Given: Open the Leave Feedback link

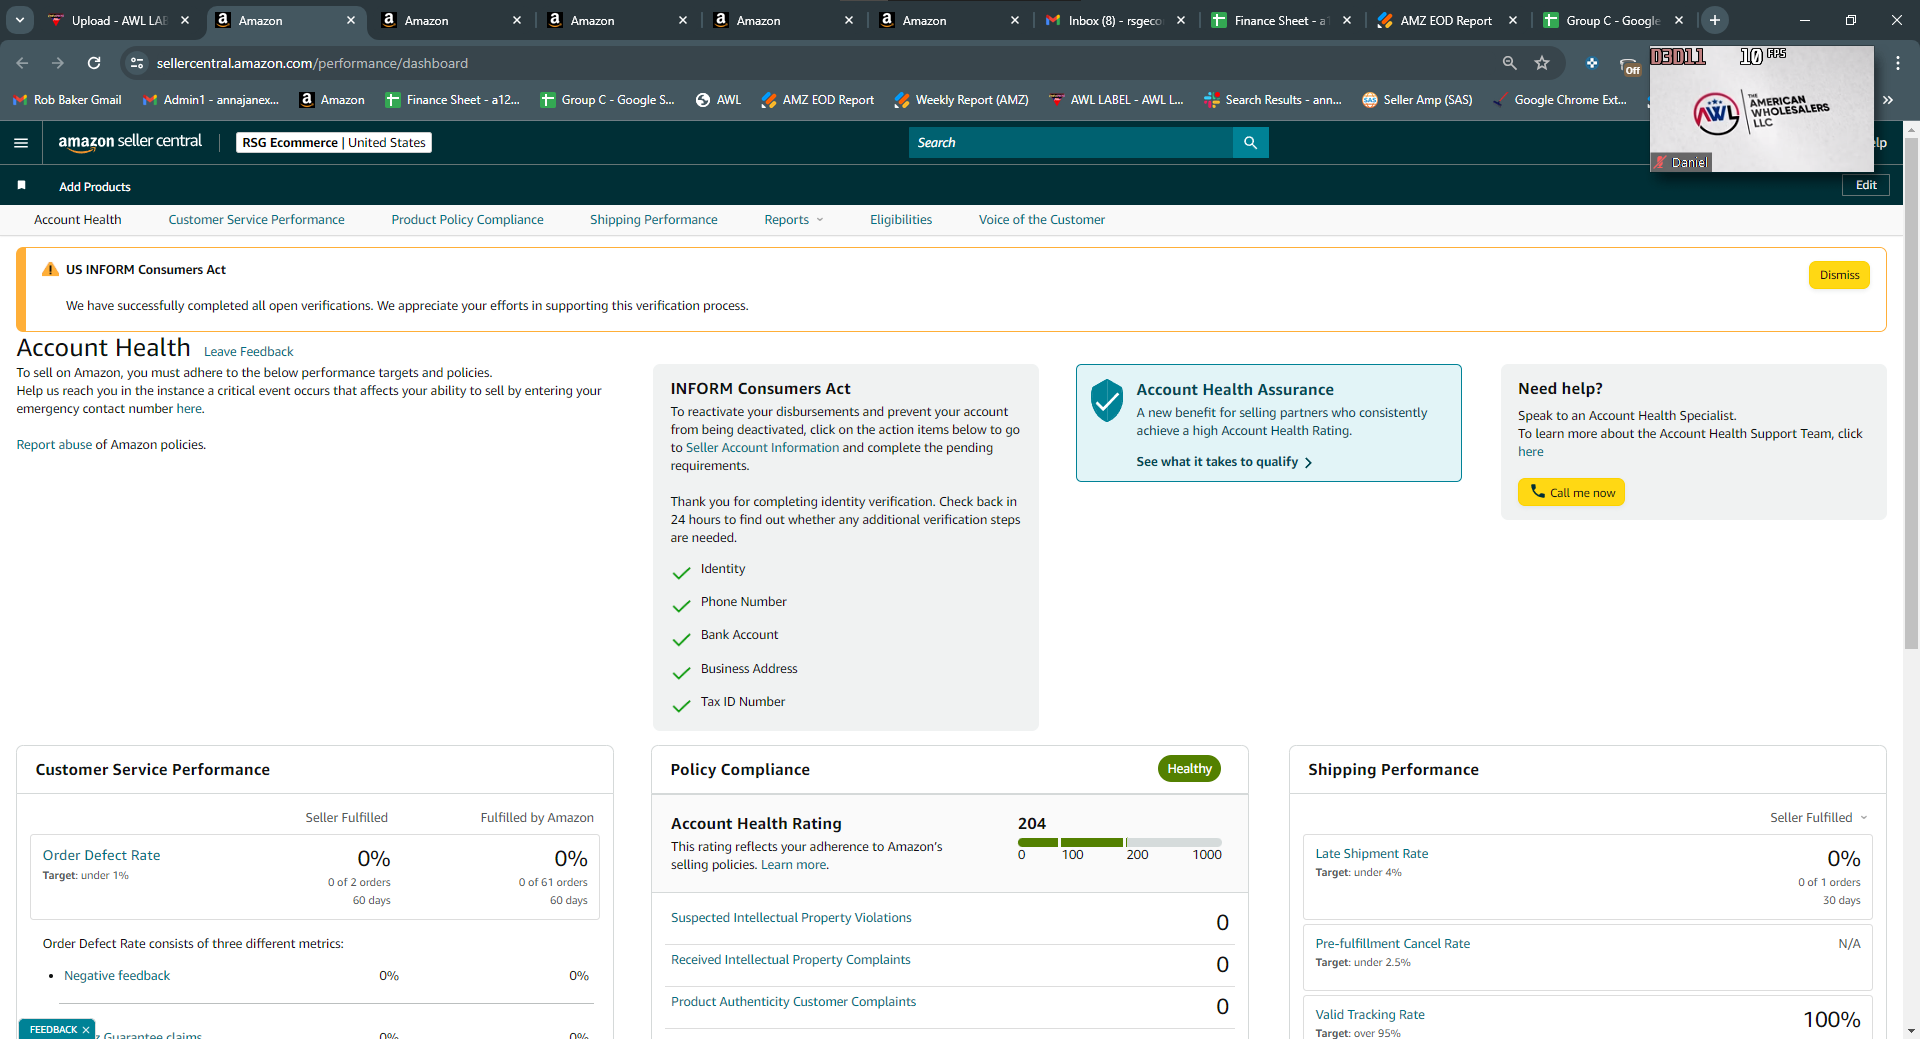Looking at the screenshot, I should (248, 352).
